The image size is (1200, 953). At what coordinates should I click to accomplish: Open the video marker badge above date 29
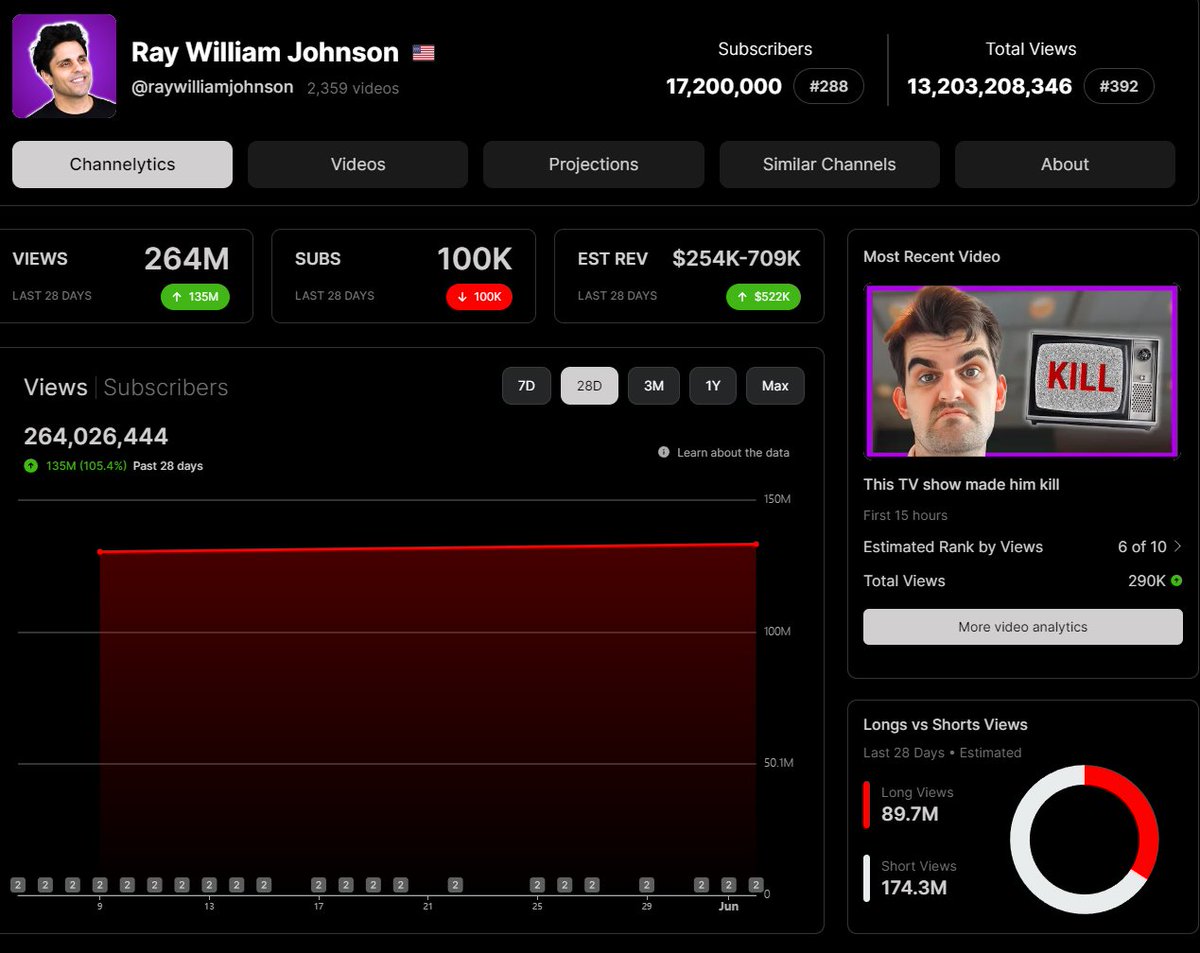pos(647,885)
